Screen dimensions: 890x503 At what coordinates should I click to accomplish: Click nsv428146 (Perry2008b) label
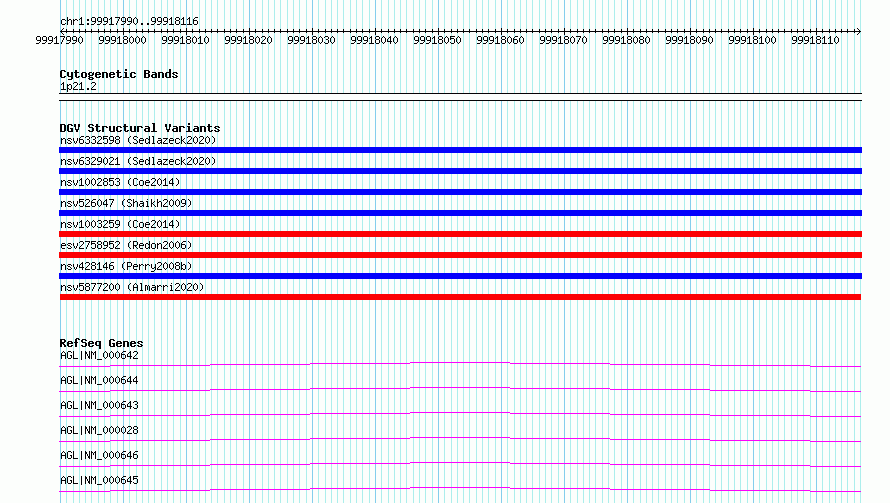[126, 266]
